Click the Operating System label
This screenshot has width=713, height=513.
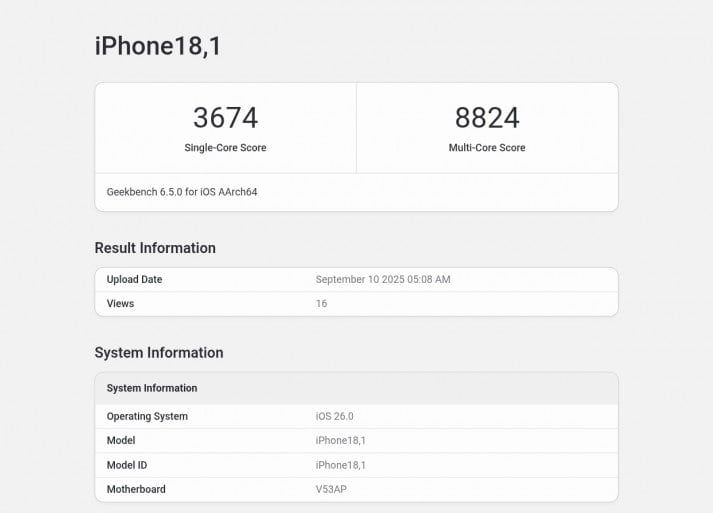point(147,416)
